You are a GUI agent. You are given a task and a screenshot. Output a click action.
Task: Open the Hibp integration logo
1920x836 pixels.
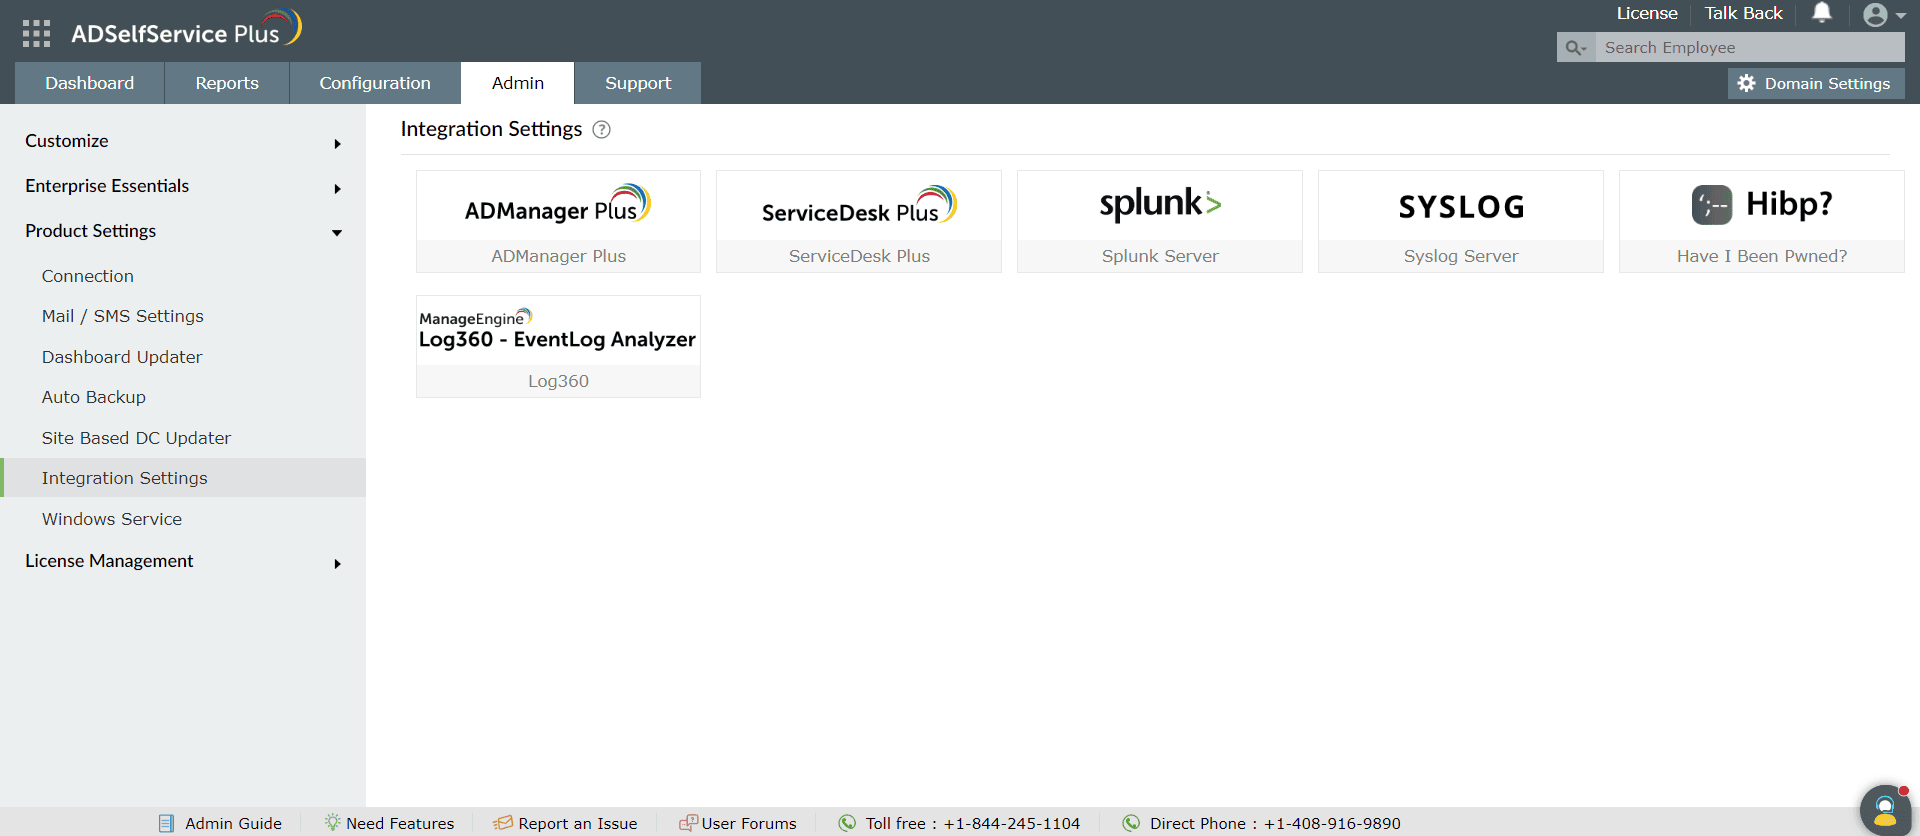1762,205
